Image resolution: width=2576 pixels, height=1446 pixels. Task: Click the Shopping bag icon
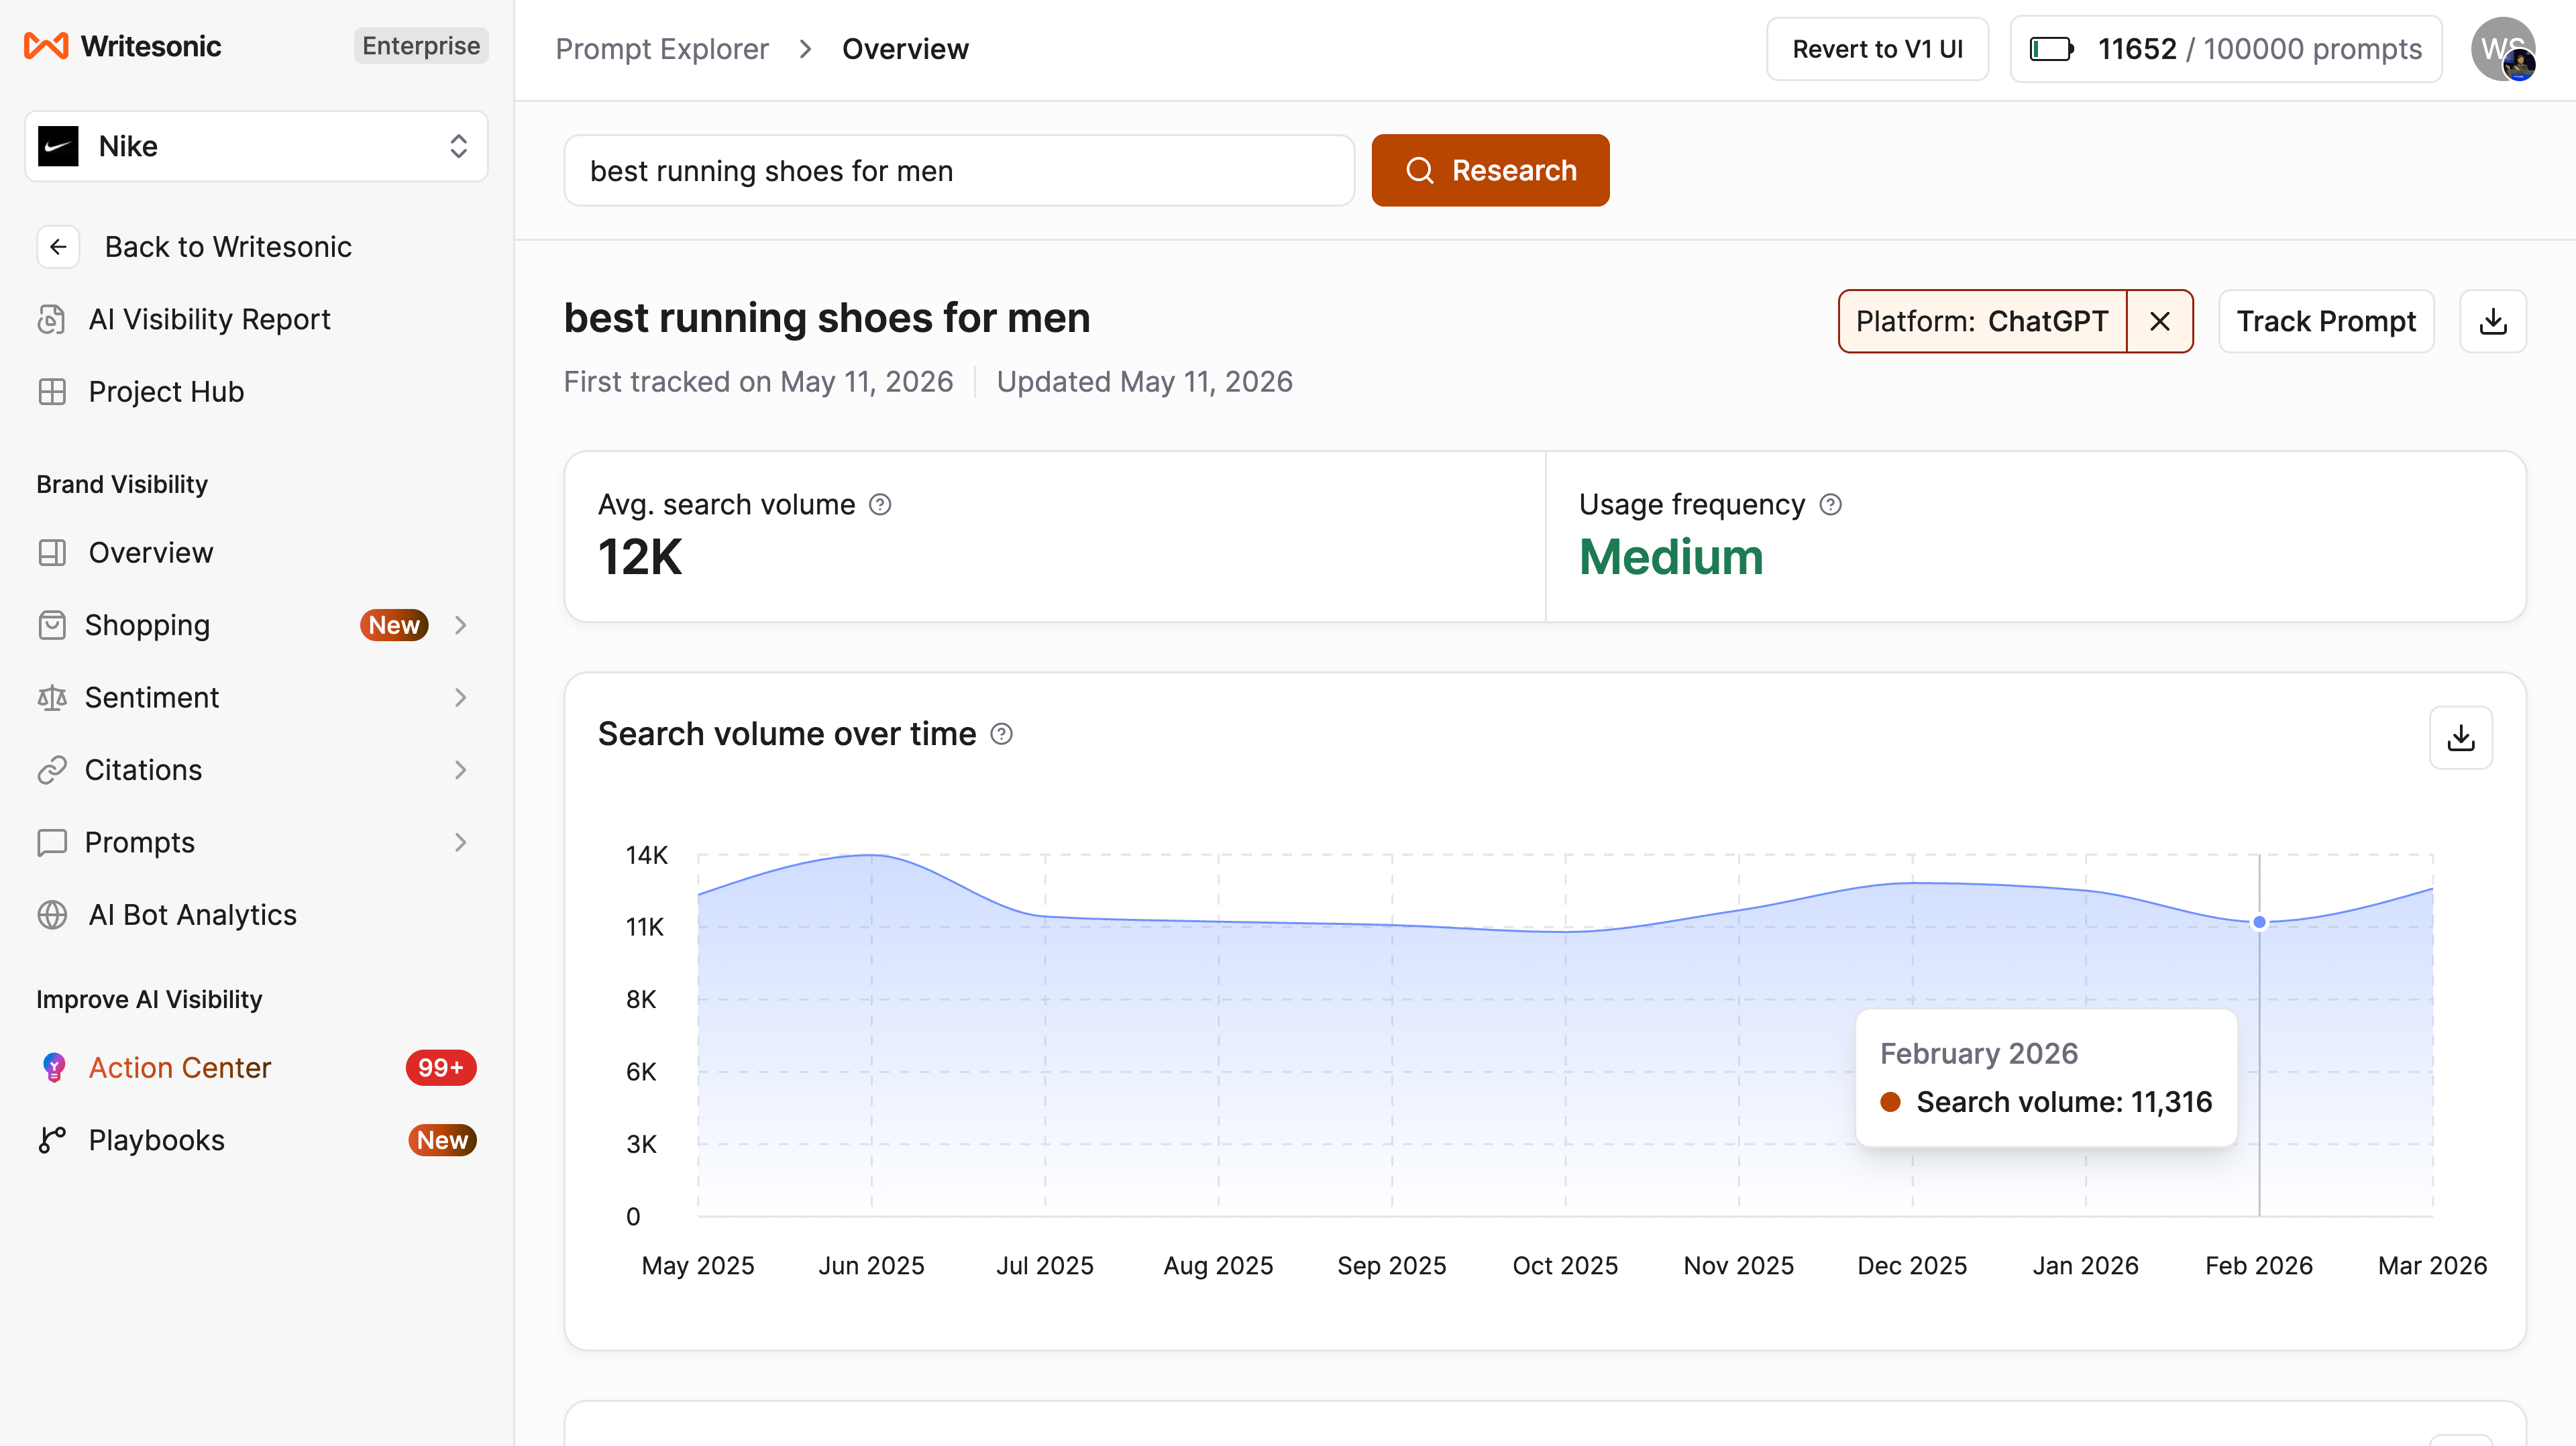pos(52,625)
